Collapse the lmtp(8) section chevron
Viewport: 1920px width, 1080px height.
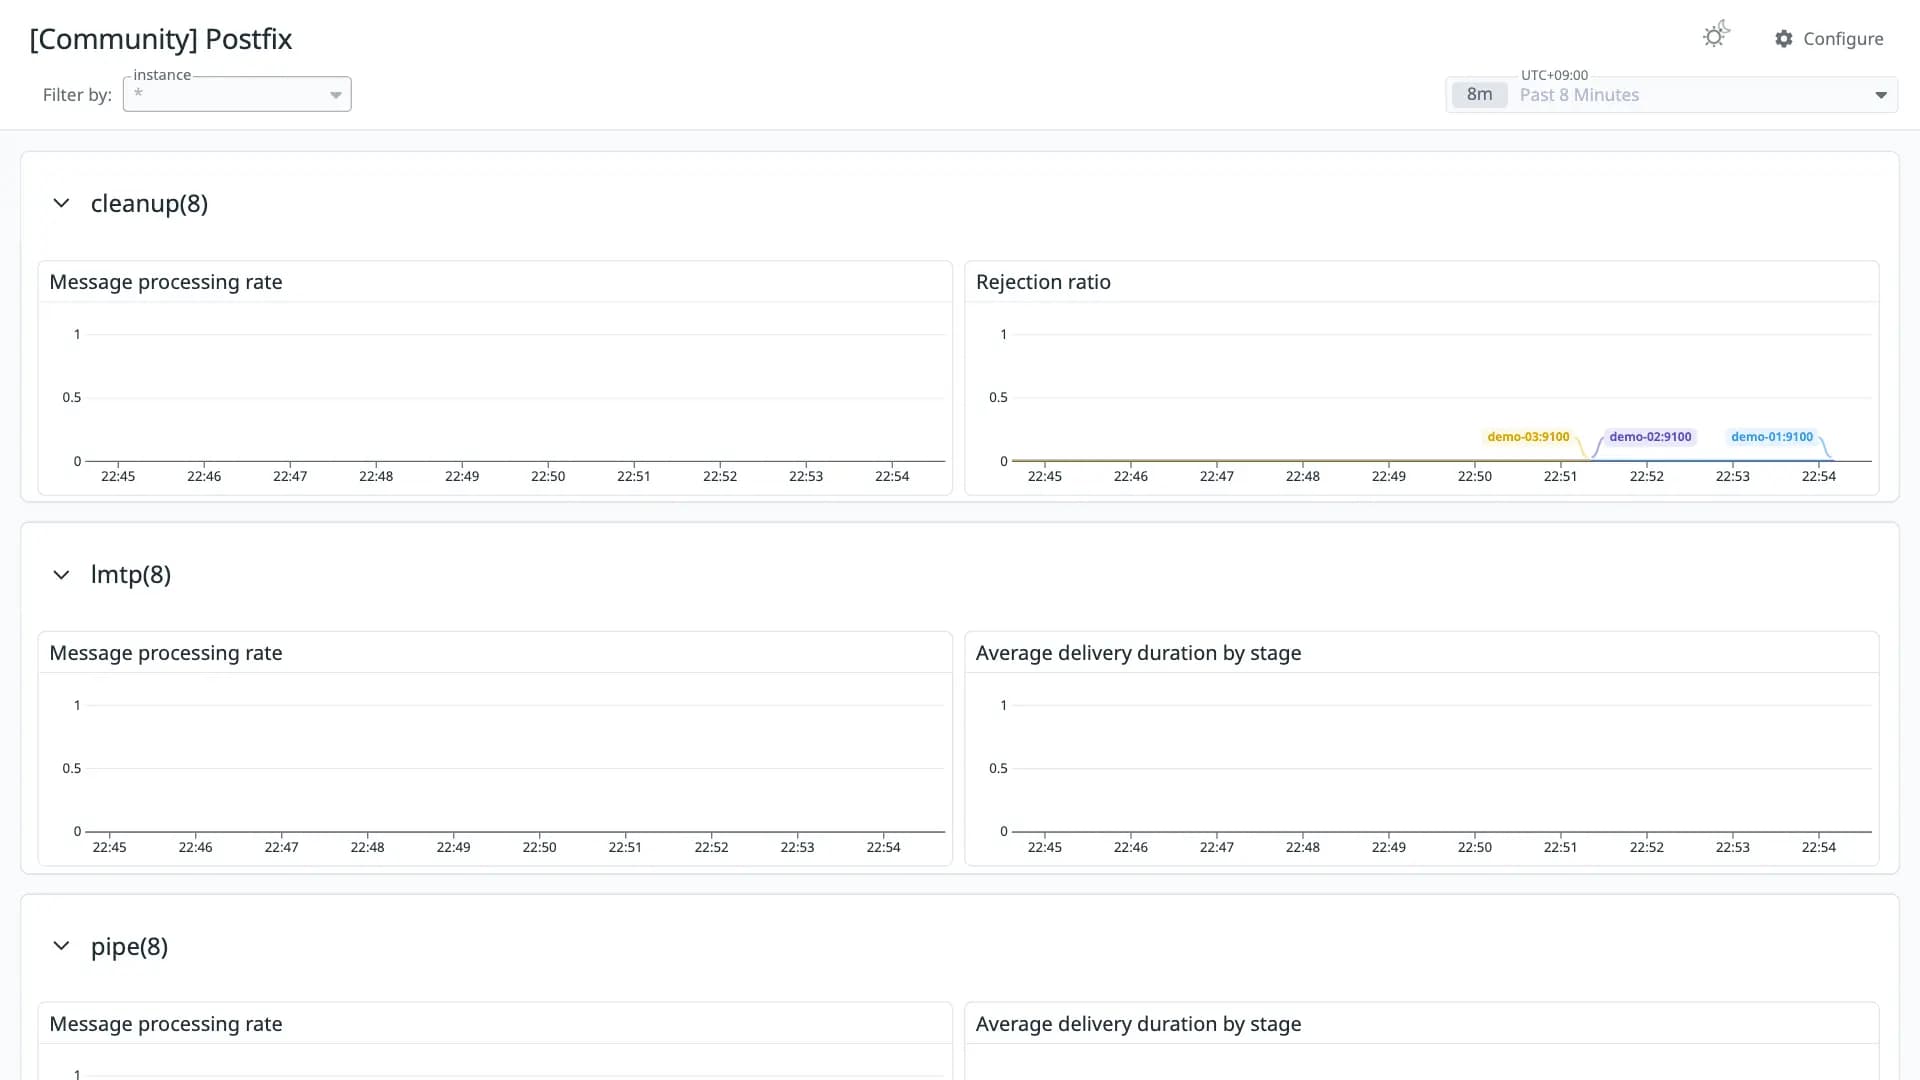61,575
